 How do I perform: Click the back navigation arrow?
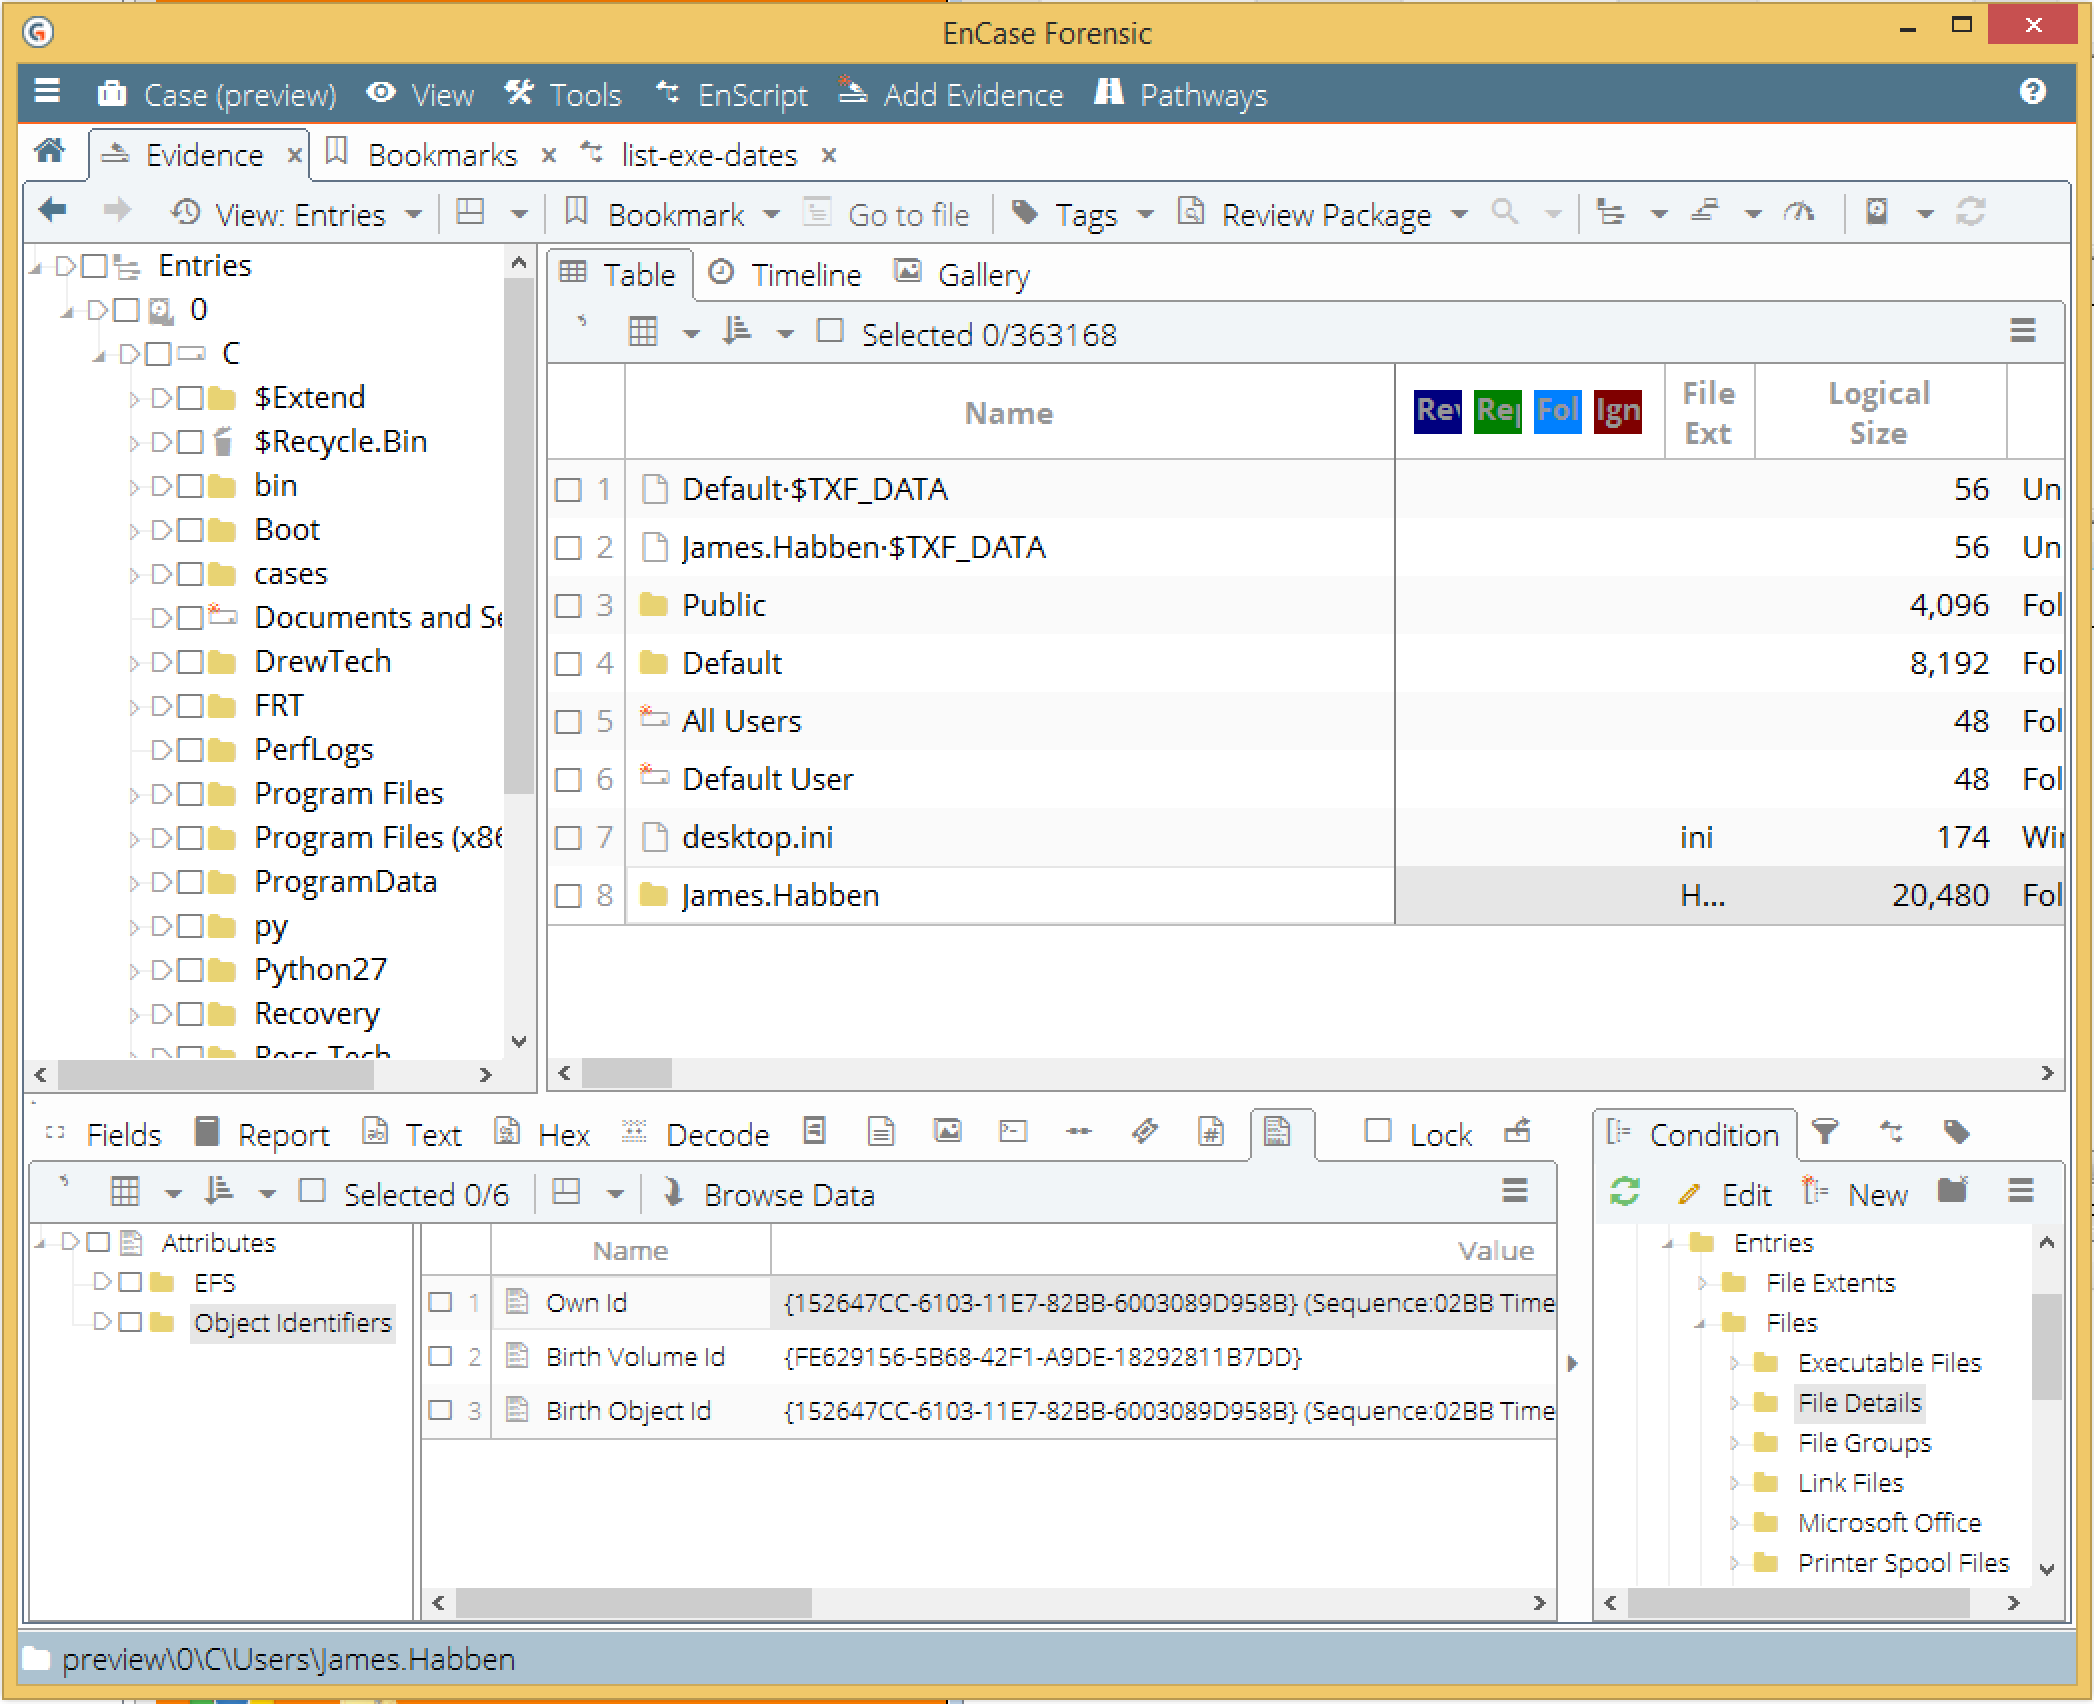(53, 212)
